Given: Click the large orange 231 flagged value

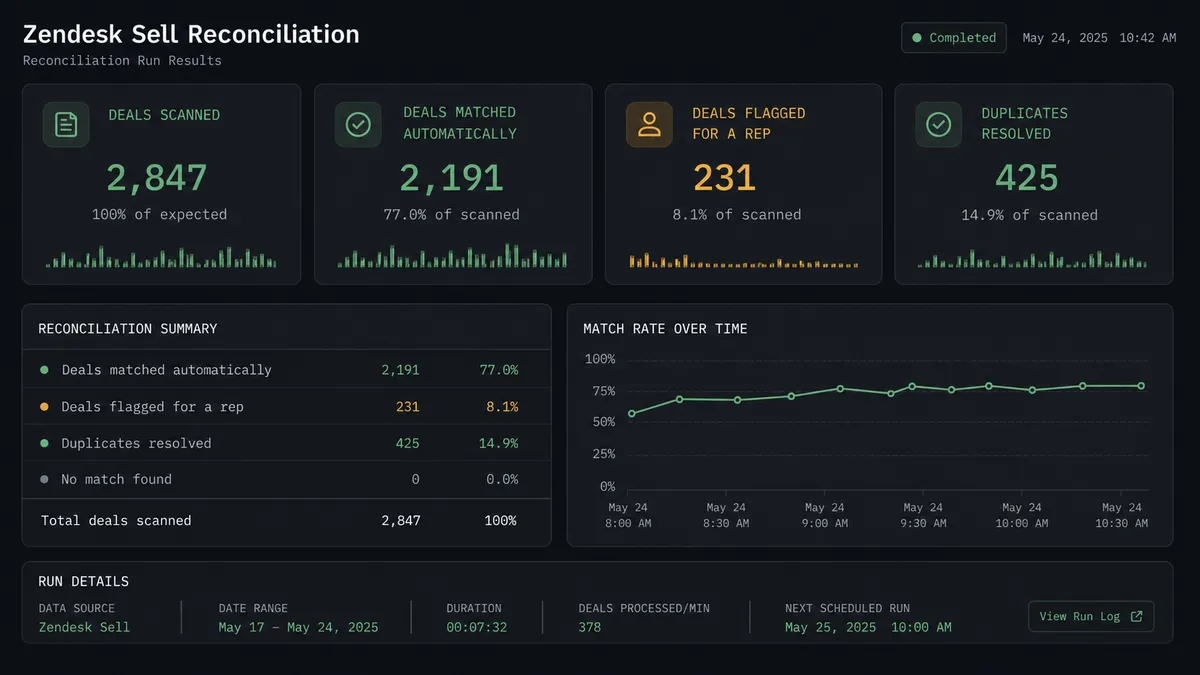Looking at the screenshot, I should [x=724, y=178].
